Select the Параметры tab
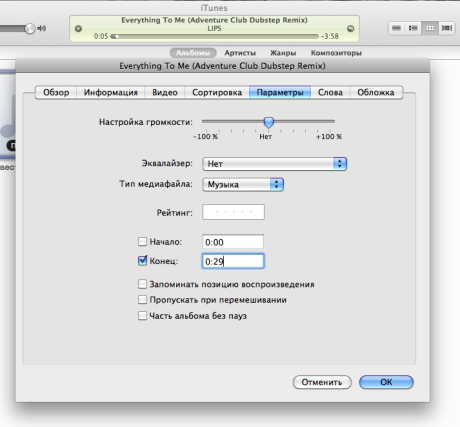Image resolution: width=460 pixels, height=427 pixels. [x=280, y=92]
